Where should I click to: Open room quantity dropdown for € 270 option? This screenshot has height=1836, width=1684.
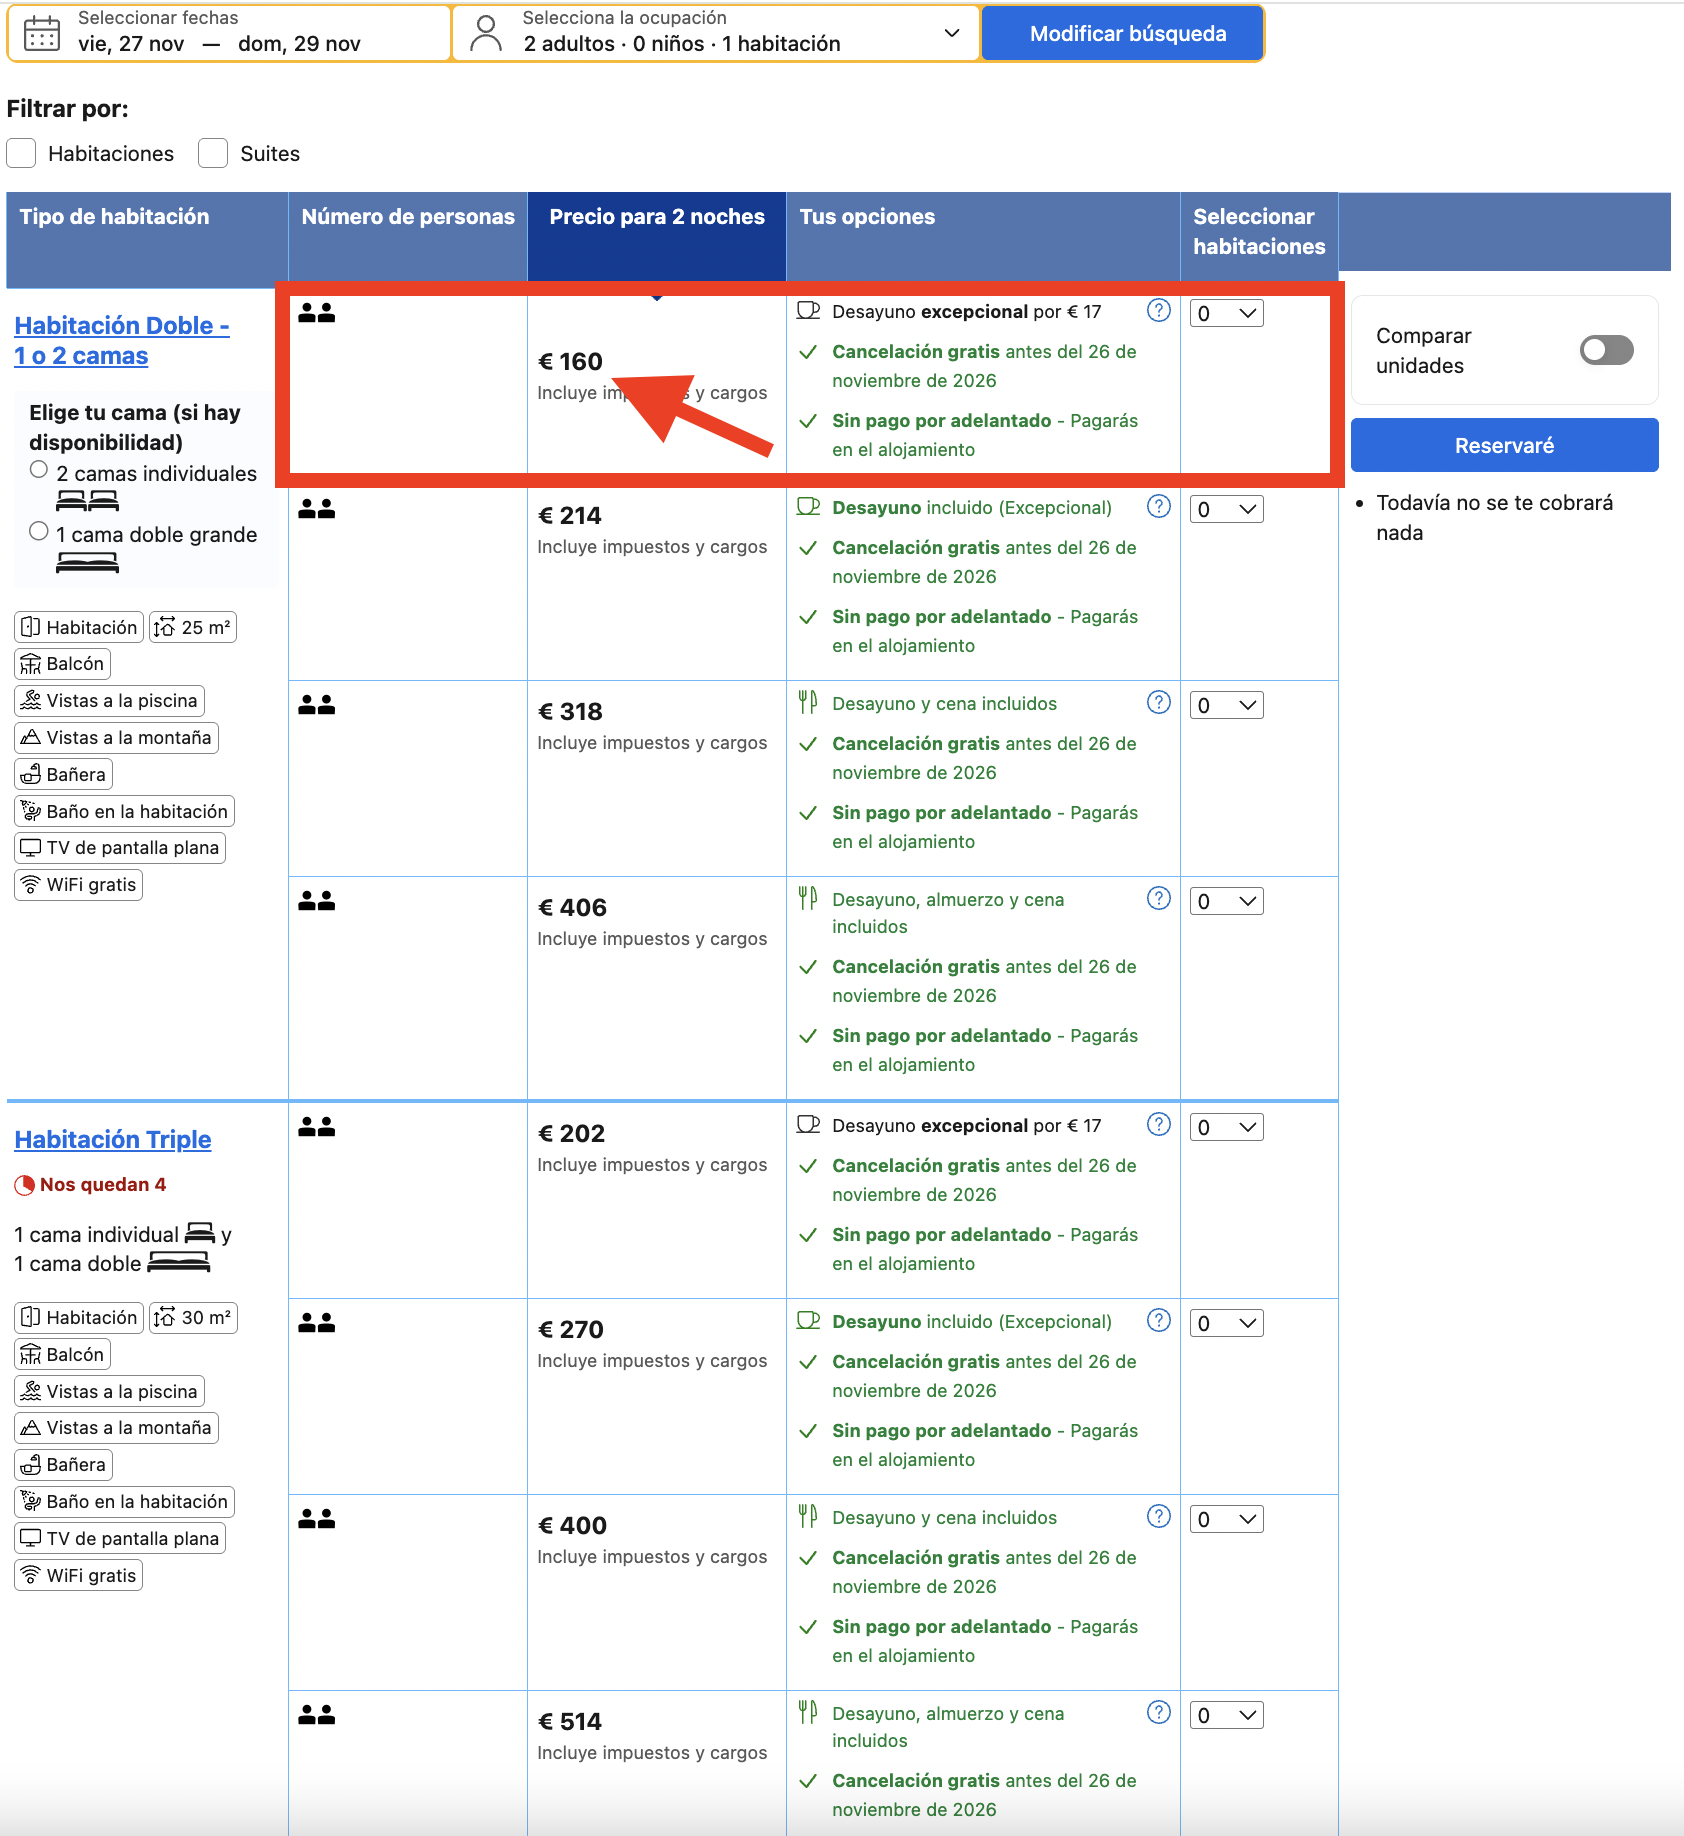[1226, 1323]
